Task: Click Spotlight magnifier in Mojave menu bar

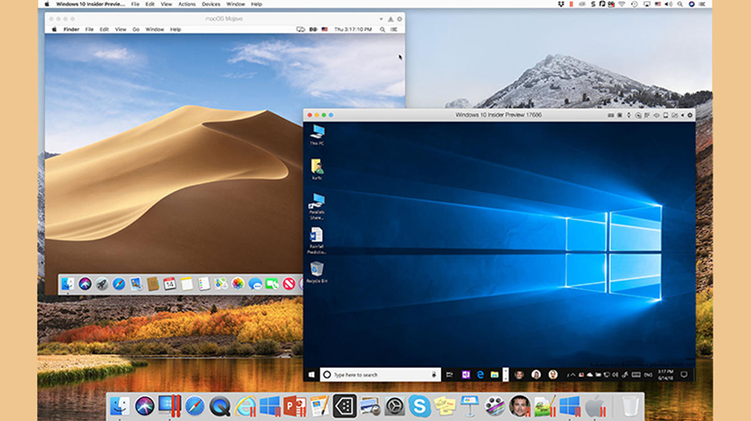Action: pos(382,29)
